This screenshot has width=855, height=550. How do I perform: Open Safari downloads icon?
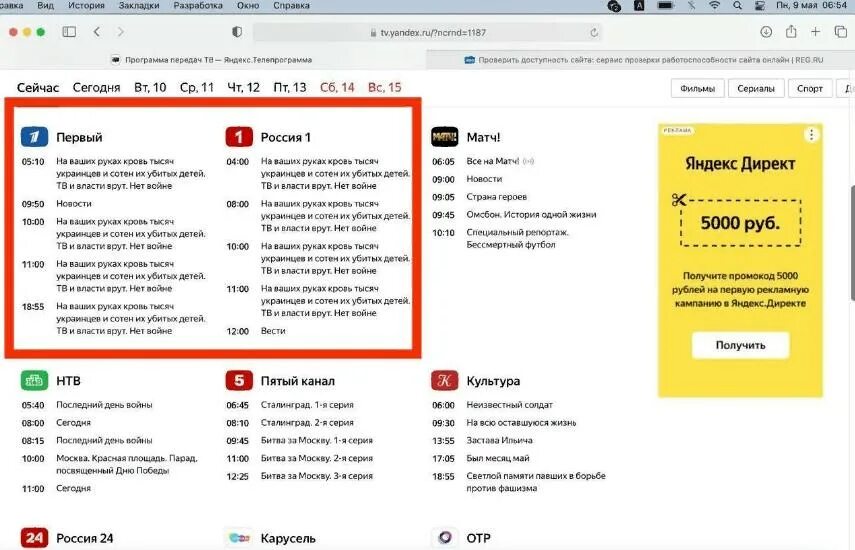[766, 32]
